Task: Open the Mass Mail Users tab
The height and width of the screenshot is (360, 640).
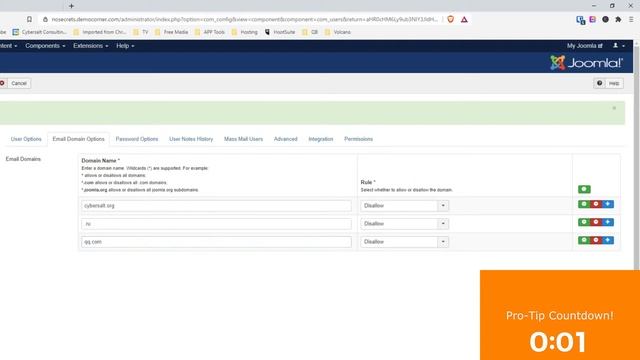Action: click(x=243, y=139)
